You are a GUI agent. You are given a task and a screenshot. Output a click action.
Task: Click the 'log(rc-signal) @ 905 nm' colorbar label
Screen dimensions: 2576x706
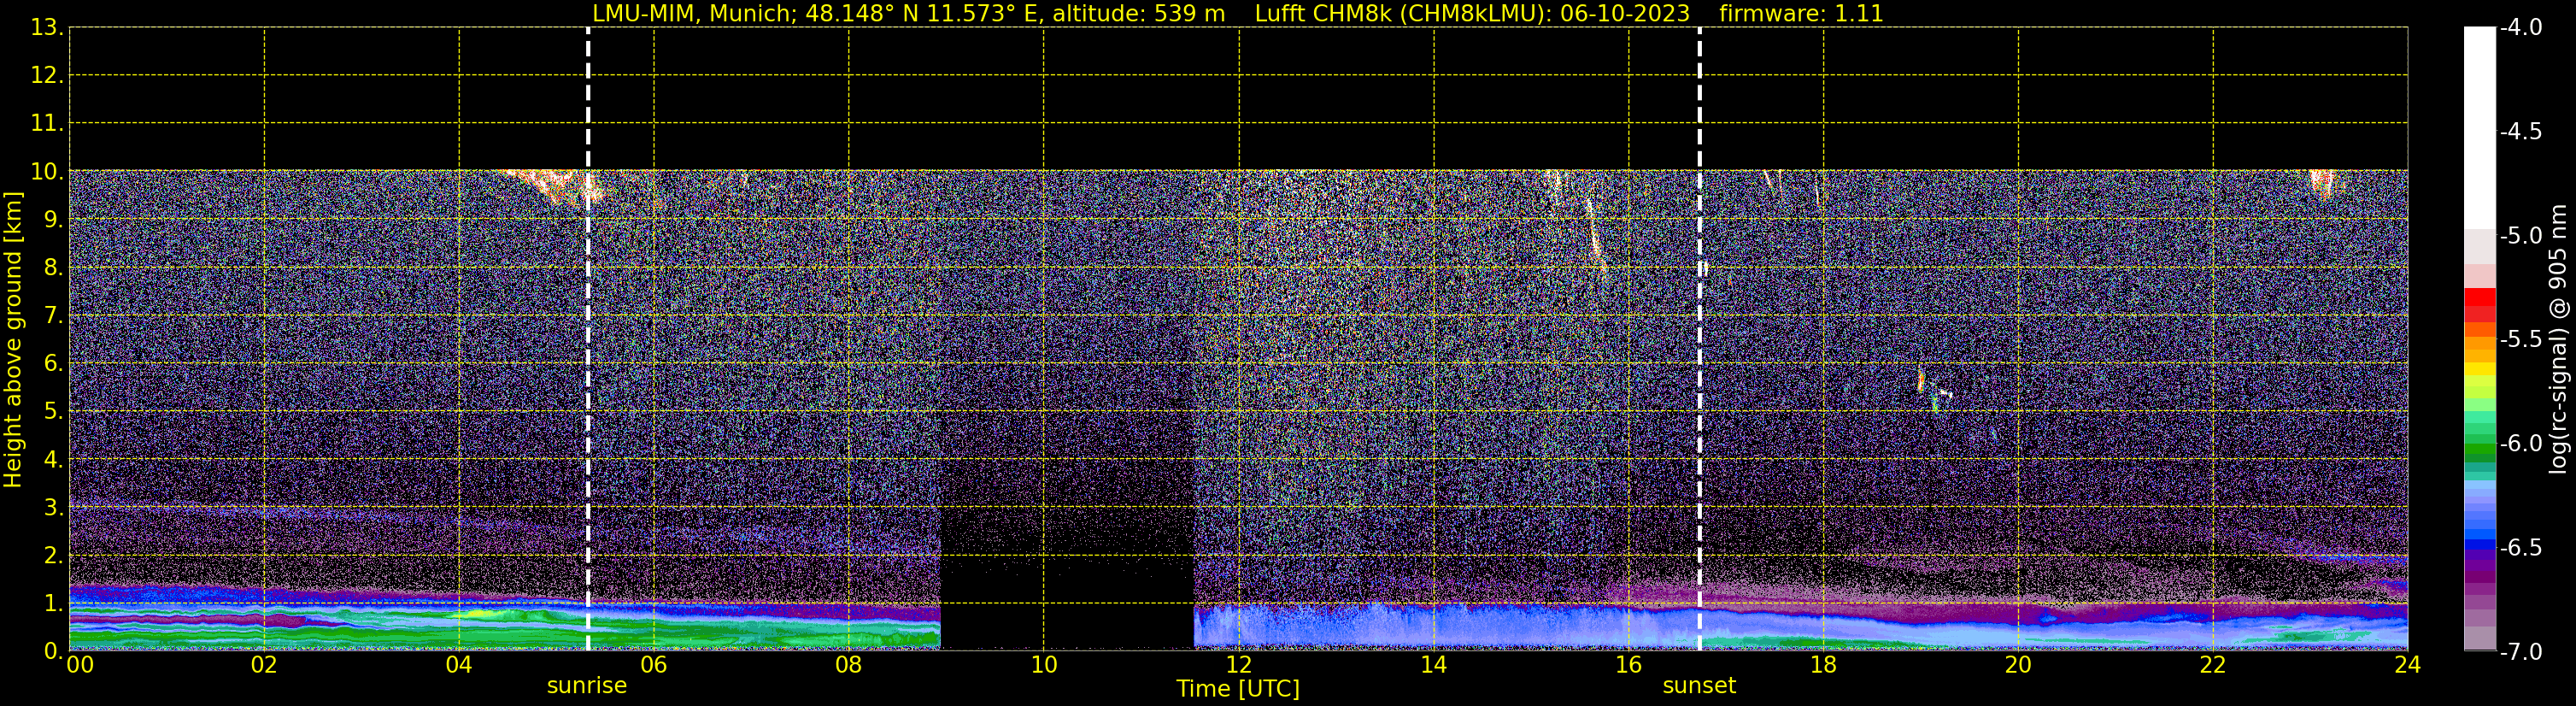click(2558, 339)
